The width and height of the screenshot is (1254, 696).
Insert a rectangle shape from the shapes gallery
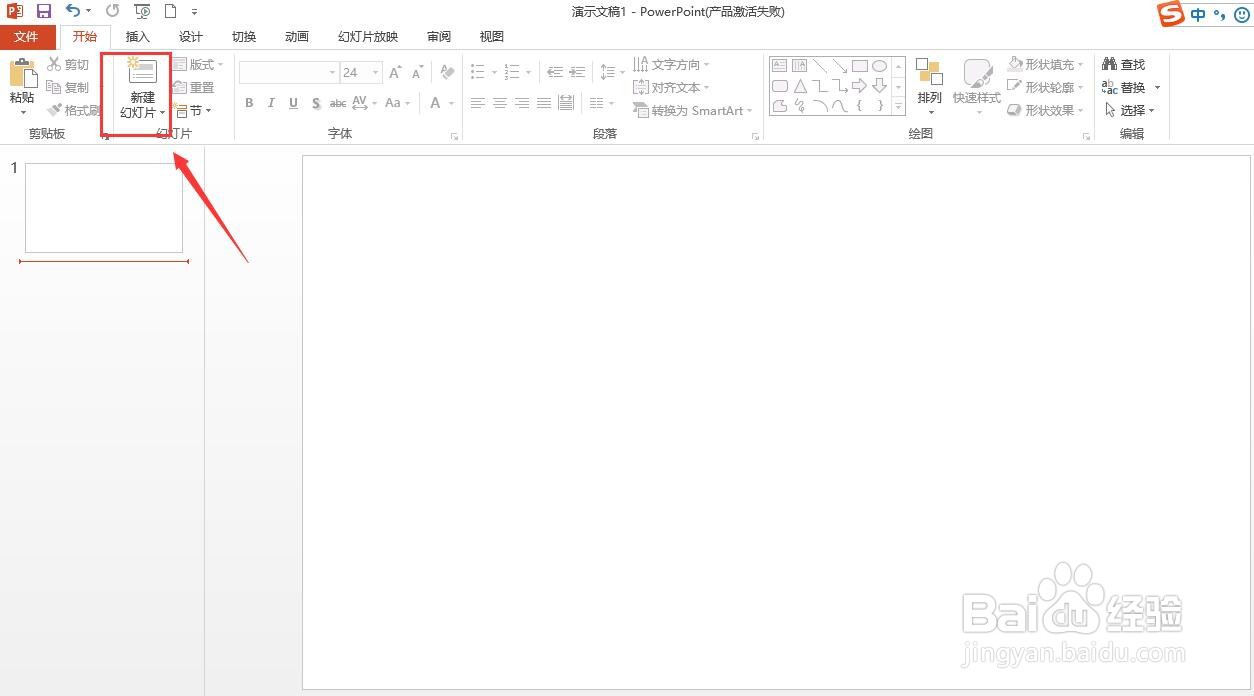[x=859, y=64]
